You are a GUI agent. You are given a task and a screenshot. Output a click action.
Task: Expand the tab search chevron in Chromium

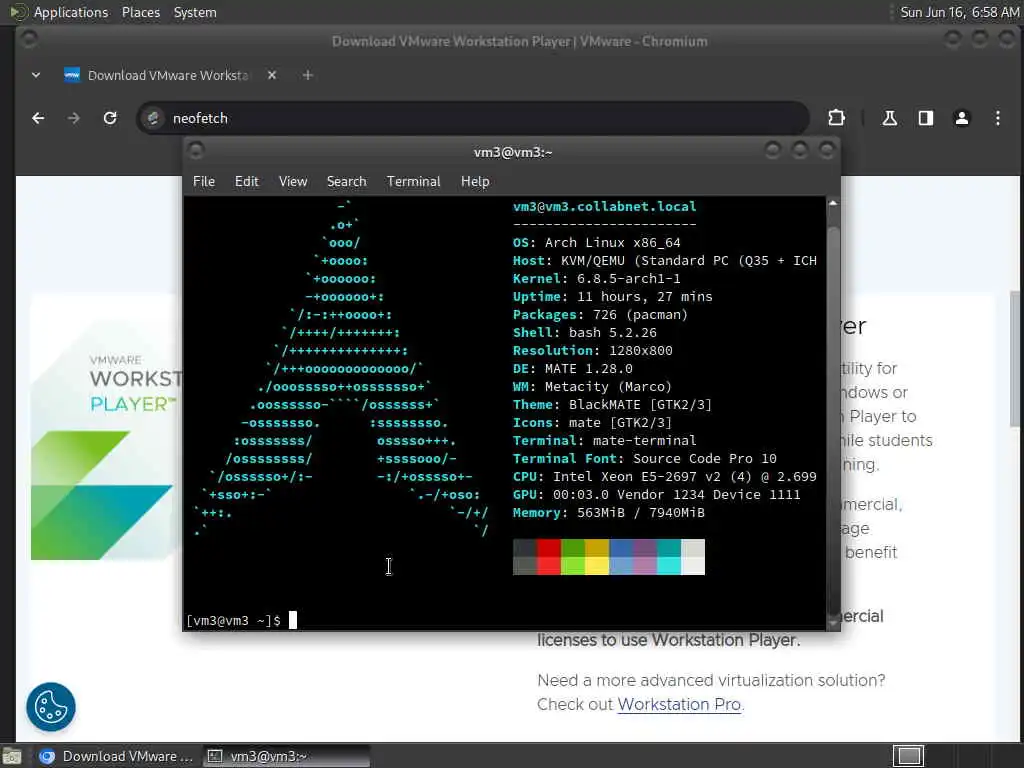click(36, 75)
